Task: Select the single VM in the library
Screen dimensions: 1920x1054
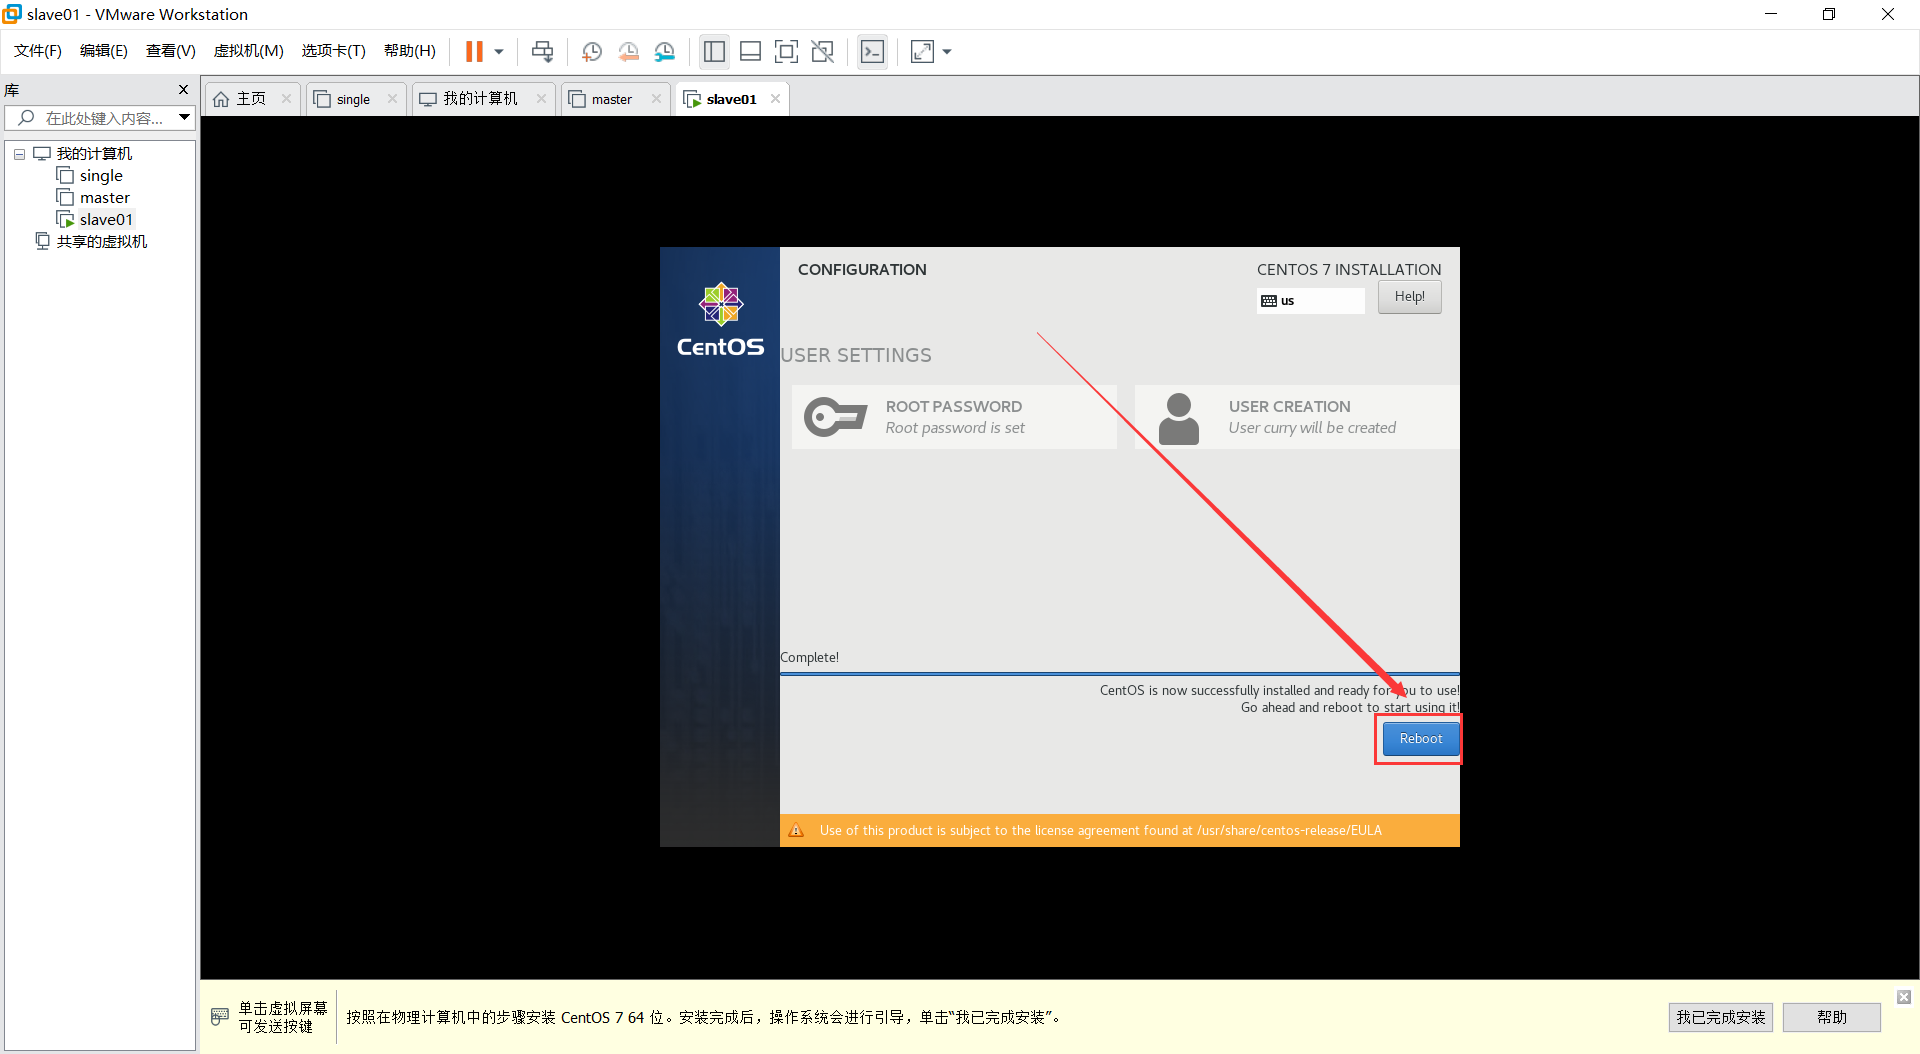Action: 101,176
